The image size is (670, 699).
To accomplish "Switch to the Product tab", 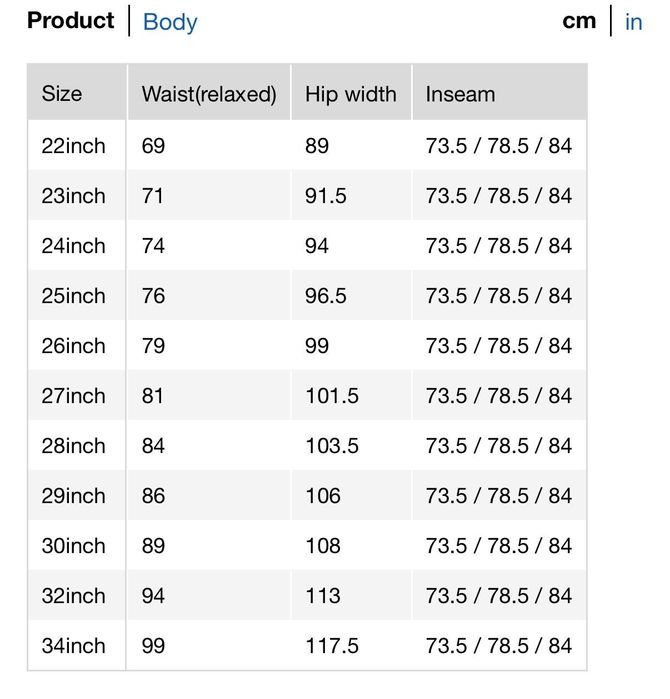I will coord(70,21).
